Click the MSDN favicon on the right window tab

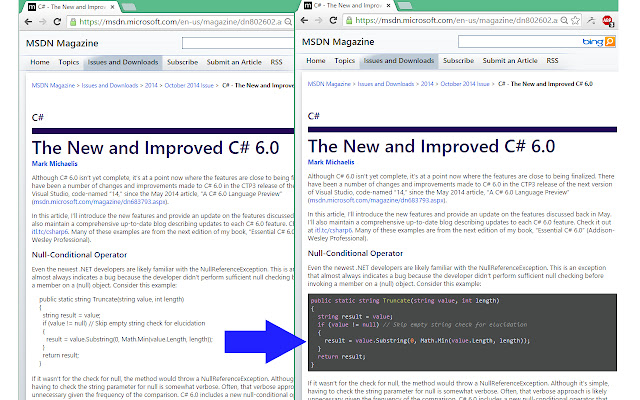click(x=308, y=5)
